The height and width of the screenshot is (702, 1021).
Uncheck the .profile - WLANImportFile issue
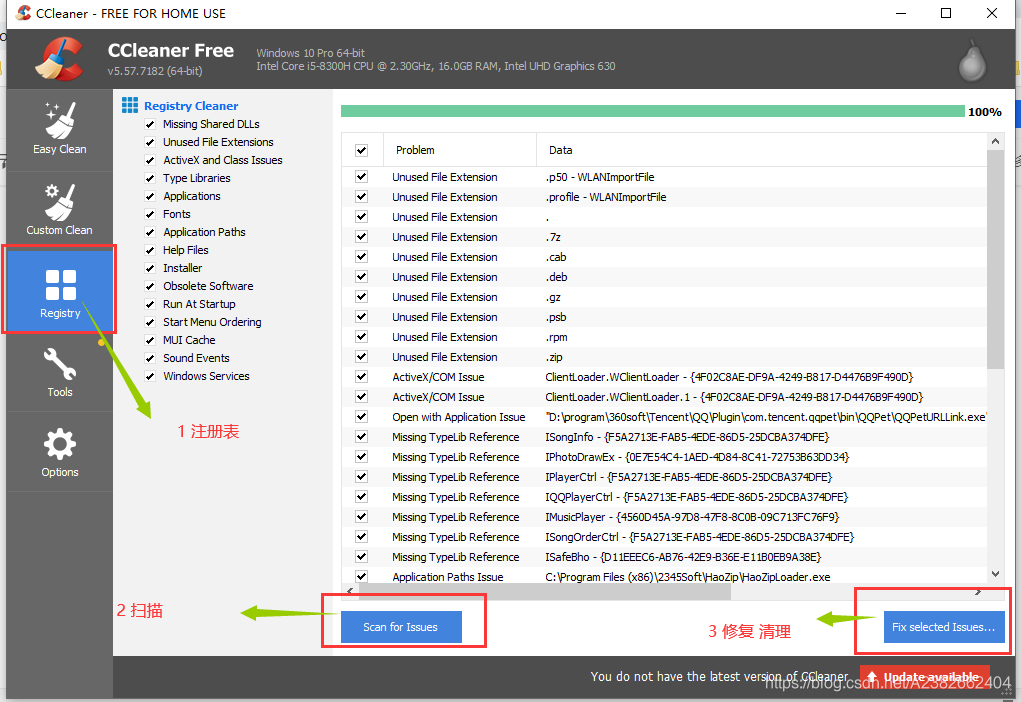pos(361,197)
